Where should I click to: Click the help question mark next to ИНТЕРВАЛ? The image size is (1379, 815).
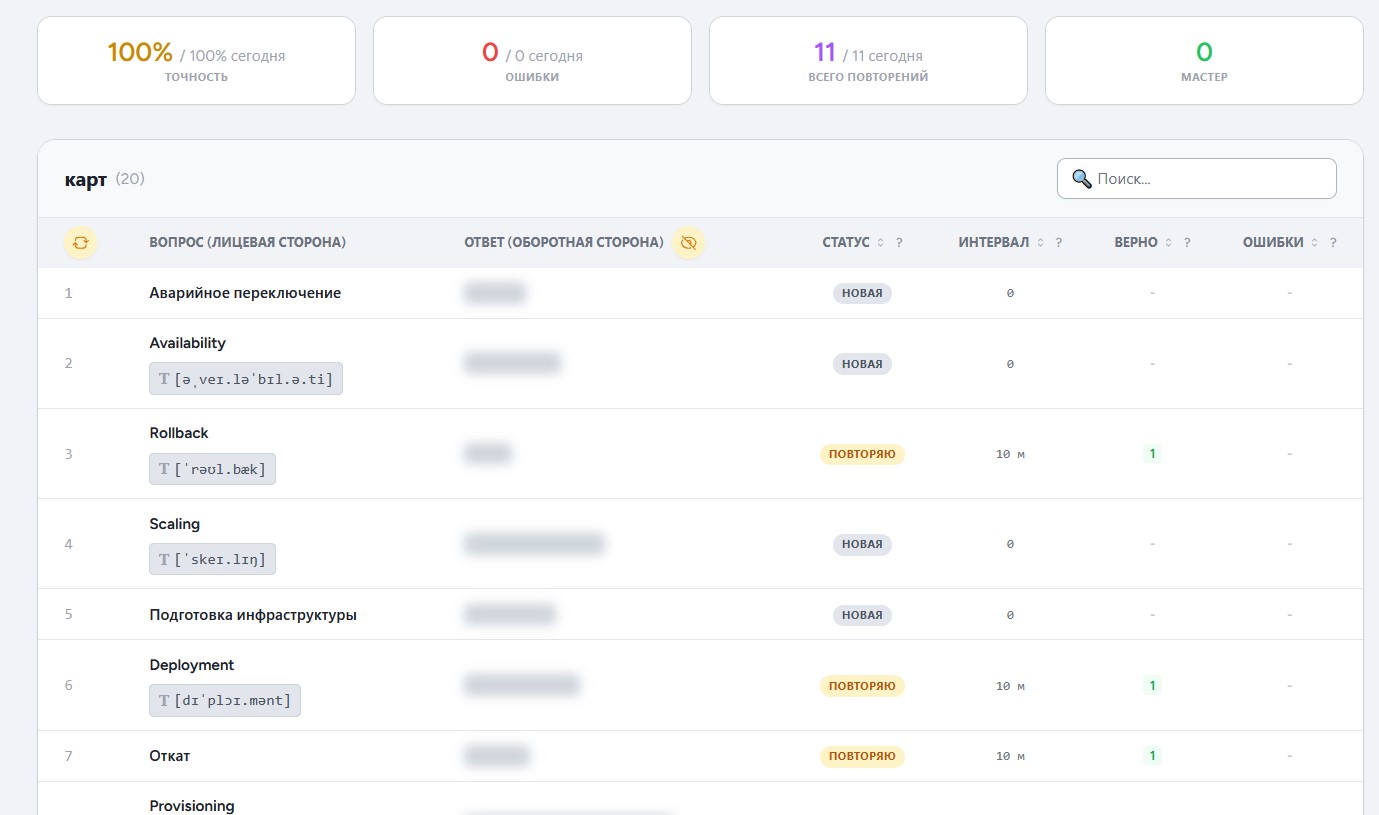1059,242
